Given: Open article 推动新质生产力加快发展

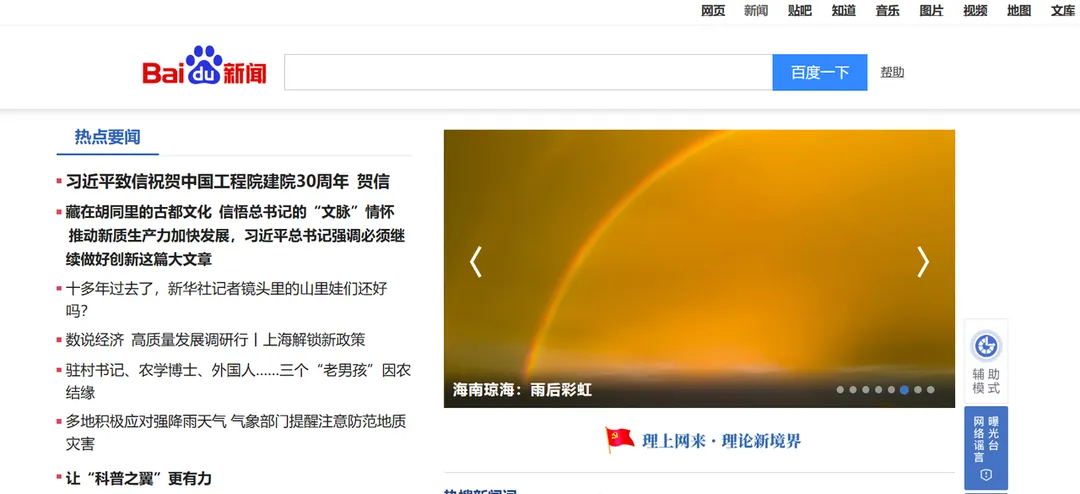Looking at the screenshot, I should [x=236, y=247].
